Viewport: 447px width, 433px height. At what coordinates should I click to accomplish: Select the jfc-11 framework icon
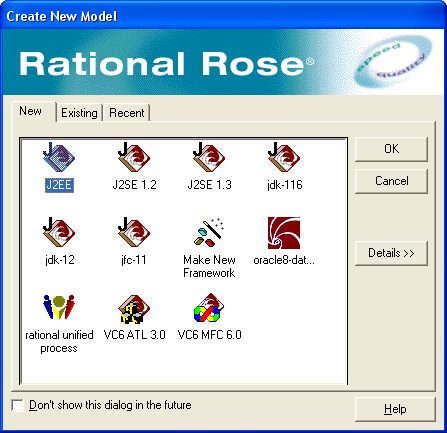[134, 233]
